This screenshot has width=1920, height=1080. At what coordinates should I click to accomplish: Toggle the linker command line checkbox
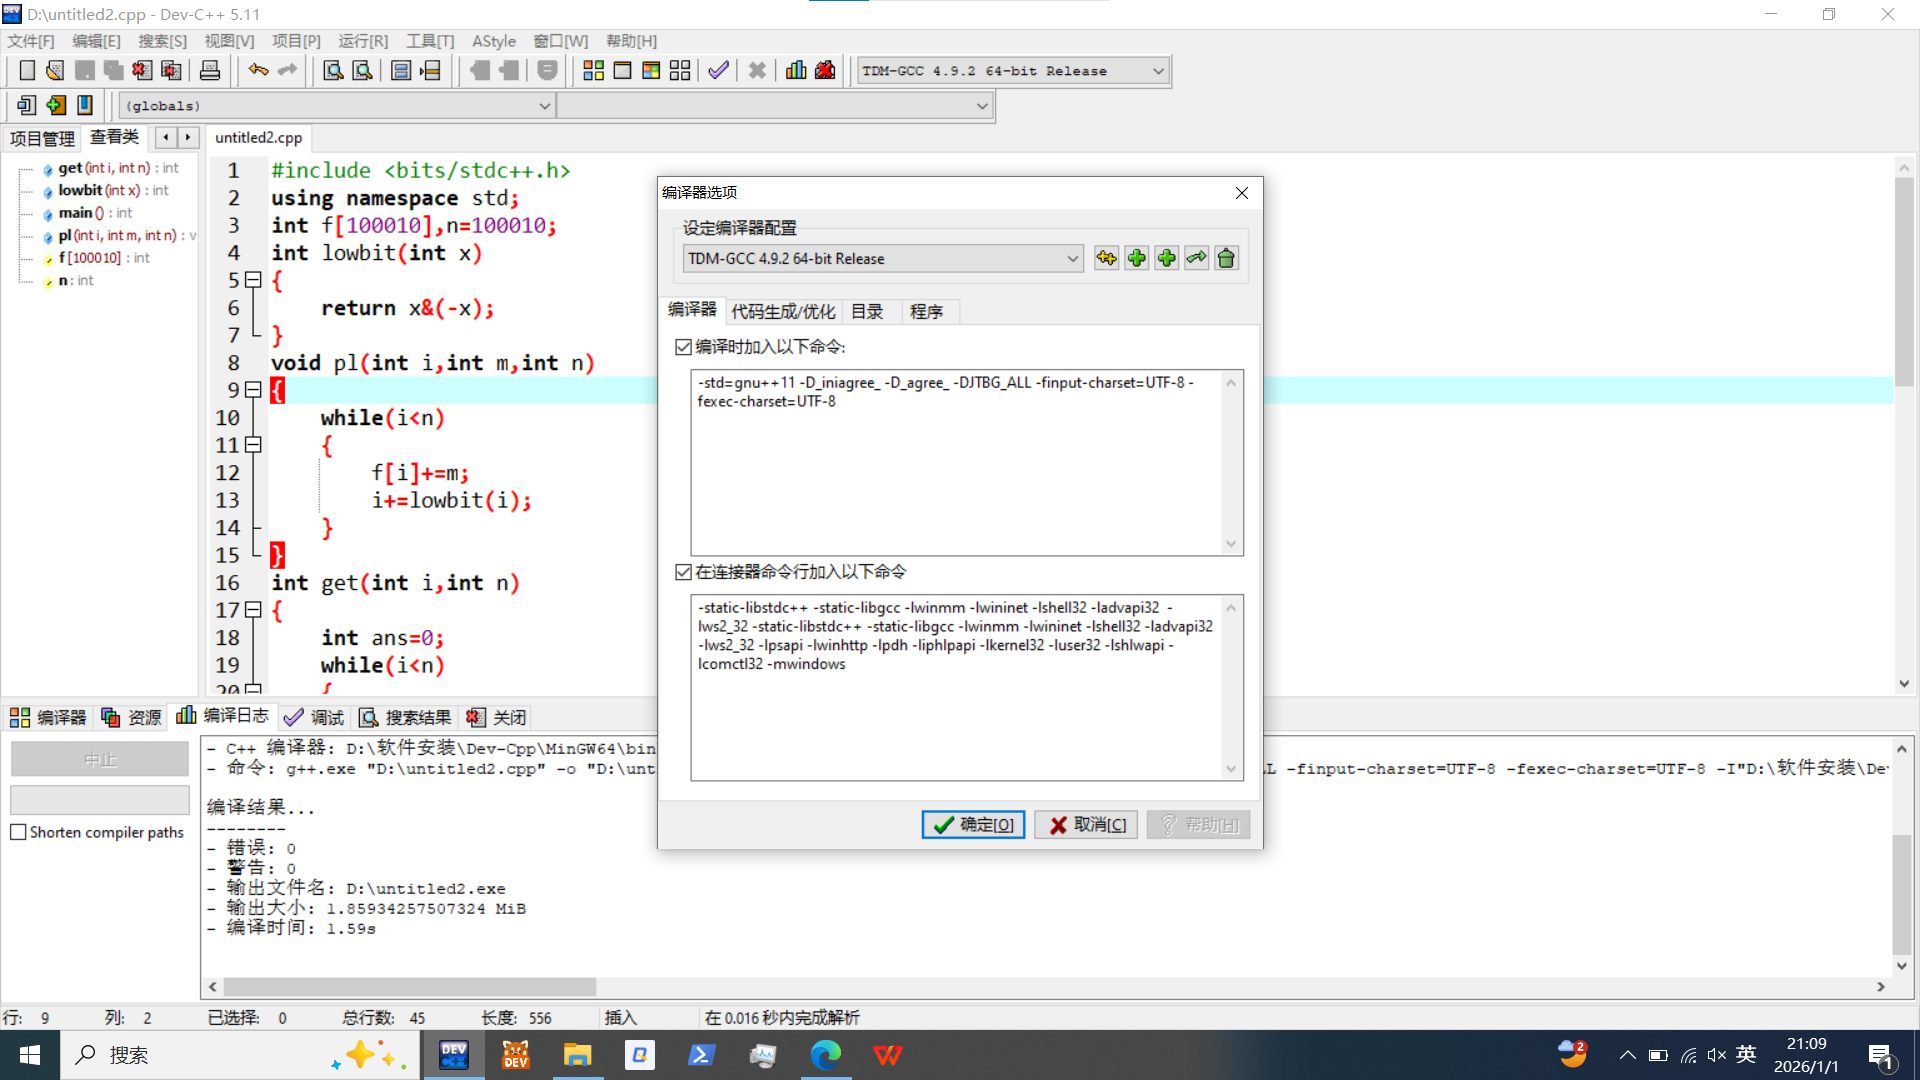click(x=684, y=572)
